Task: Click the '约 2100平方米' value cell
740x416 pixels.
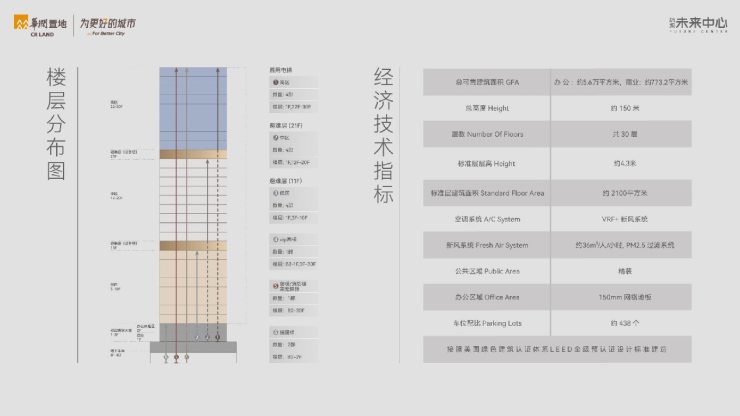Action: [621, 193]
